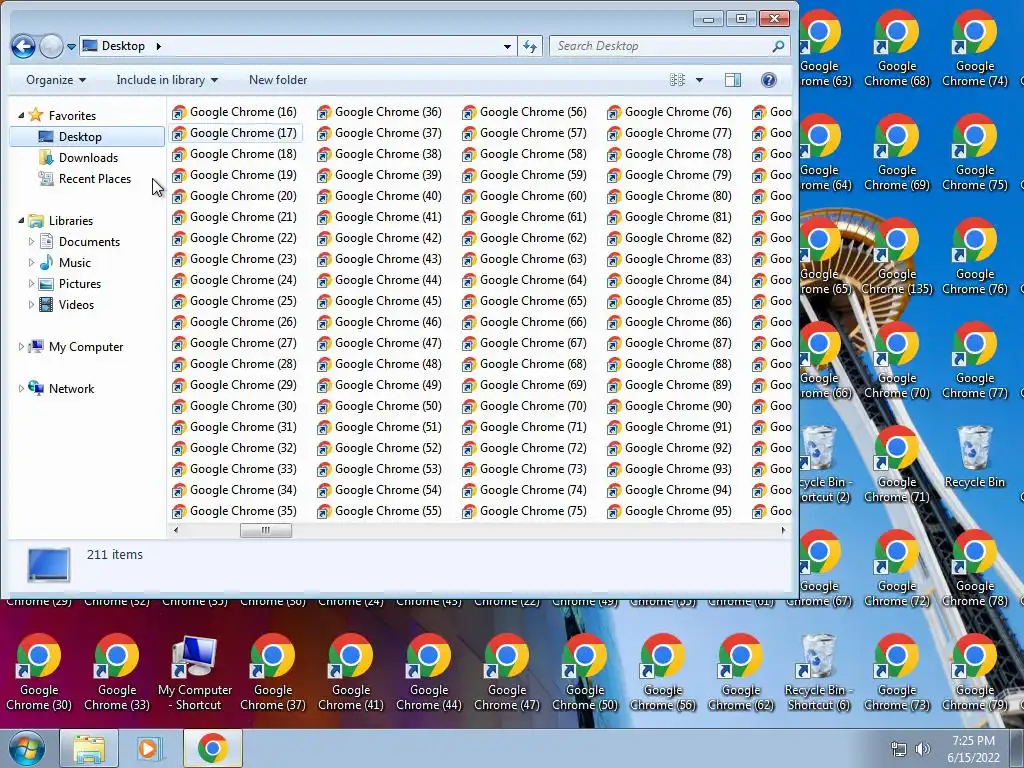
Task: Click the horizontal scrollbar right arrow
Action: pyautogui.click(x=783, y=530)
